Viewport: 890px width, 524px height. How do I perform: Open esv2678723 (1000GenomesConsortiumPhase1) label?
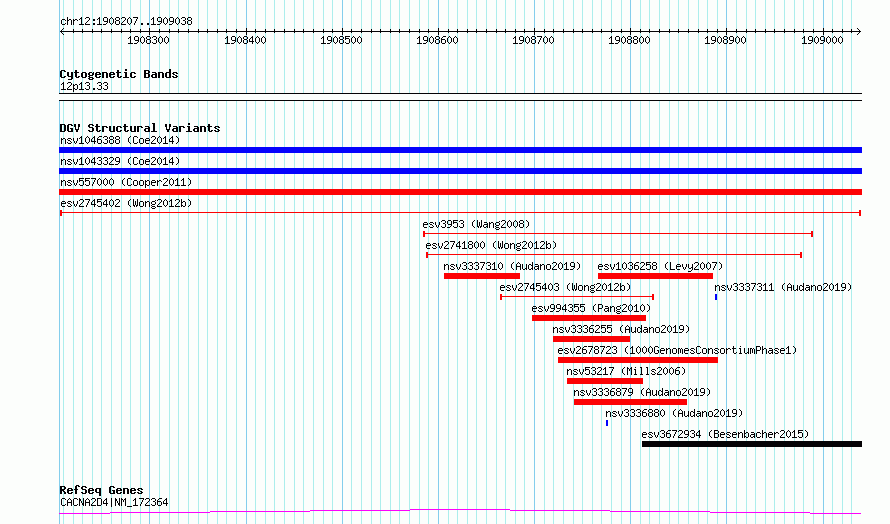tap(677, 350)
